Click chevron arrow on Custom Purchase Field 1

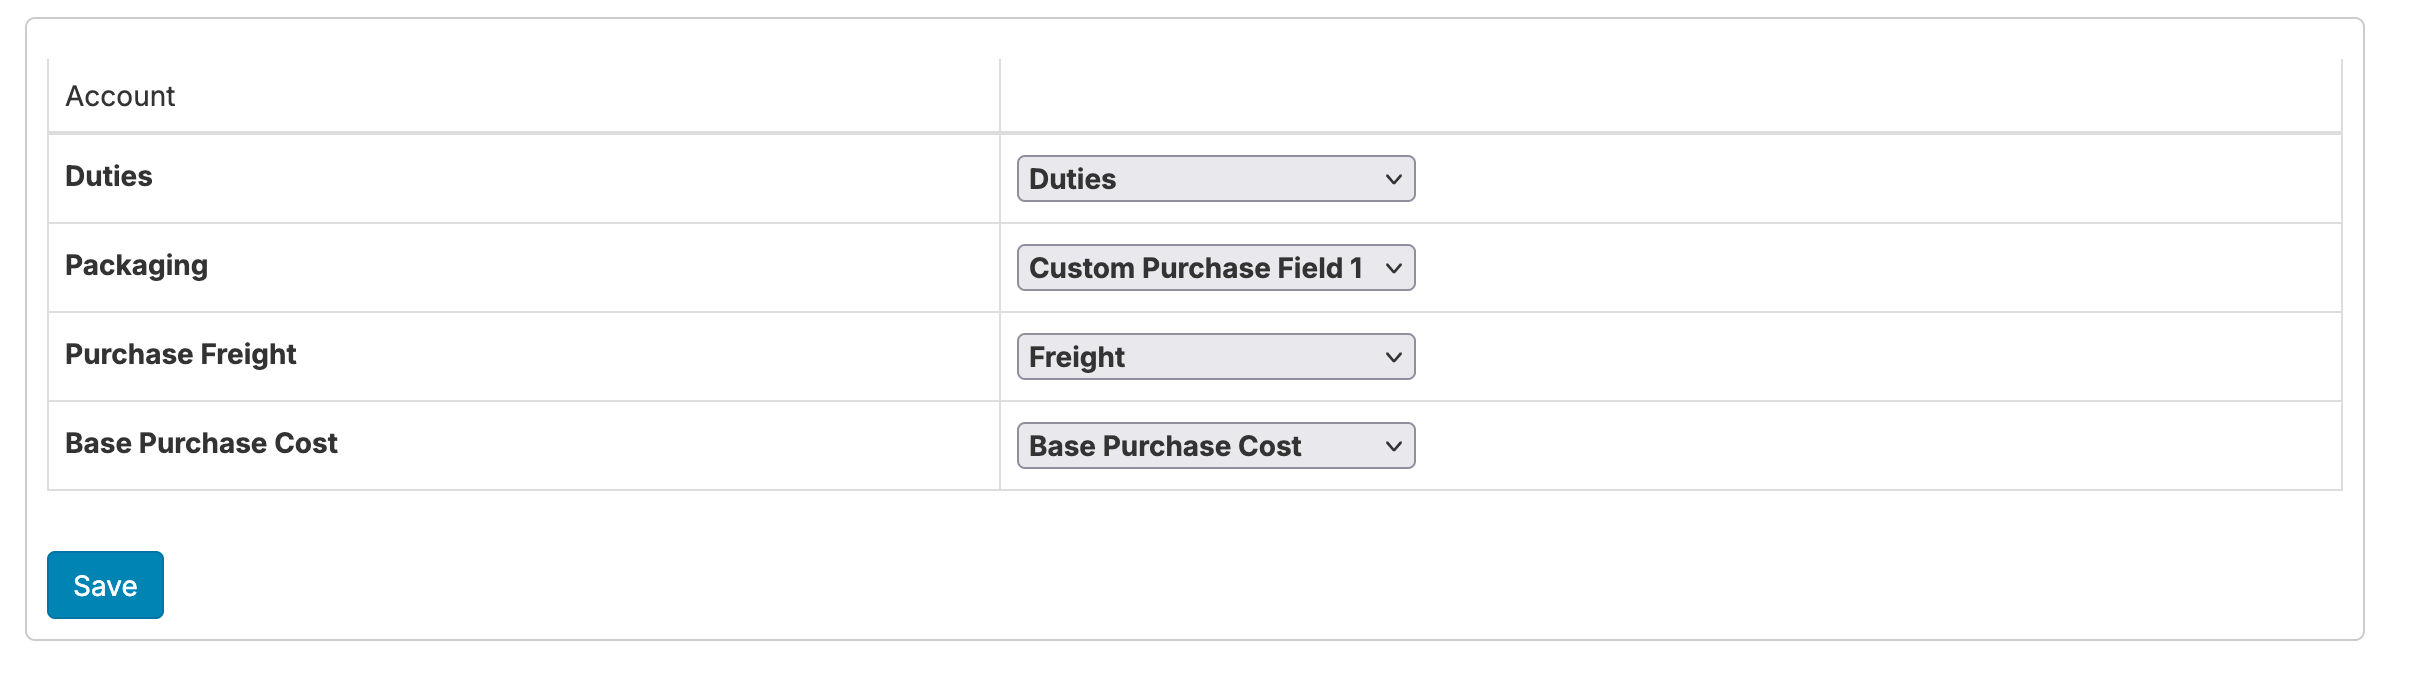[x=1393, y=268]
